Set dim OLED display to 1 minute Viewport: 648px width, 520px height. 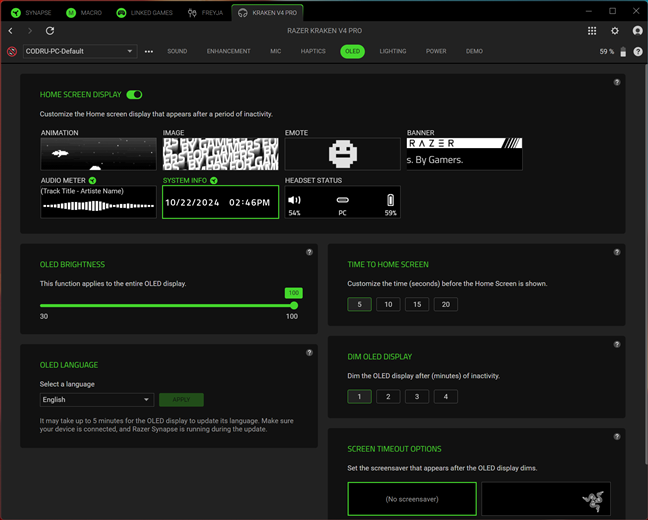tap(360, 396)
